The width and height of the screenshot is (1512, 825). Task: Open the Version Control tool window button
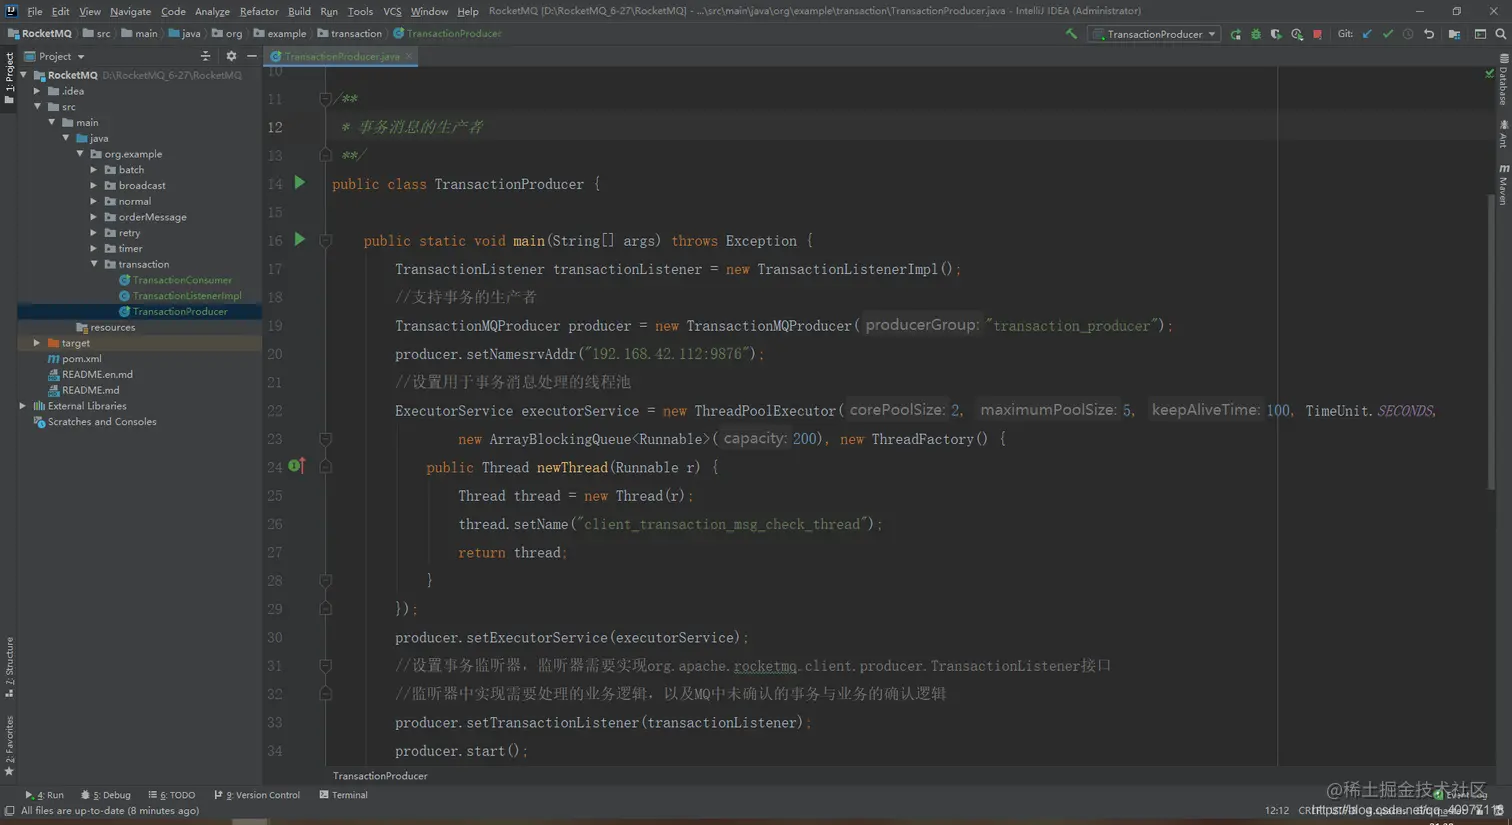coord(257,795)
